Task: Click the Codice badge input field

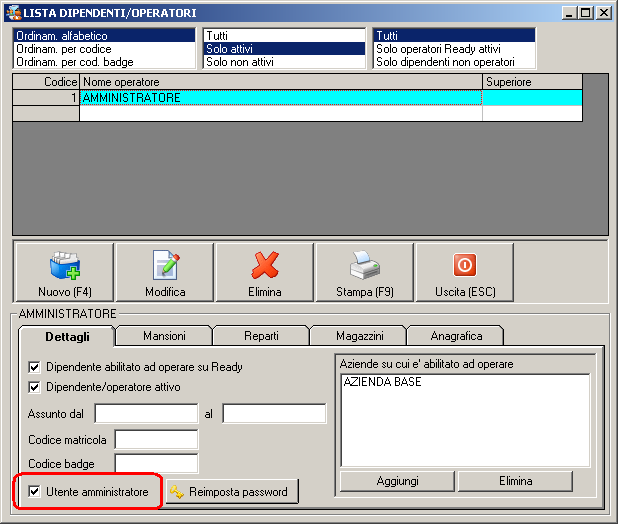Action: pyautogui.click(x=156, y=464)
